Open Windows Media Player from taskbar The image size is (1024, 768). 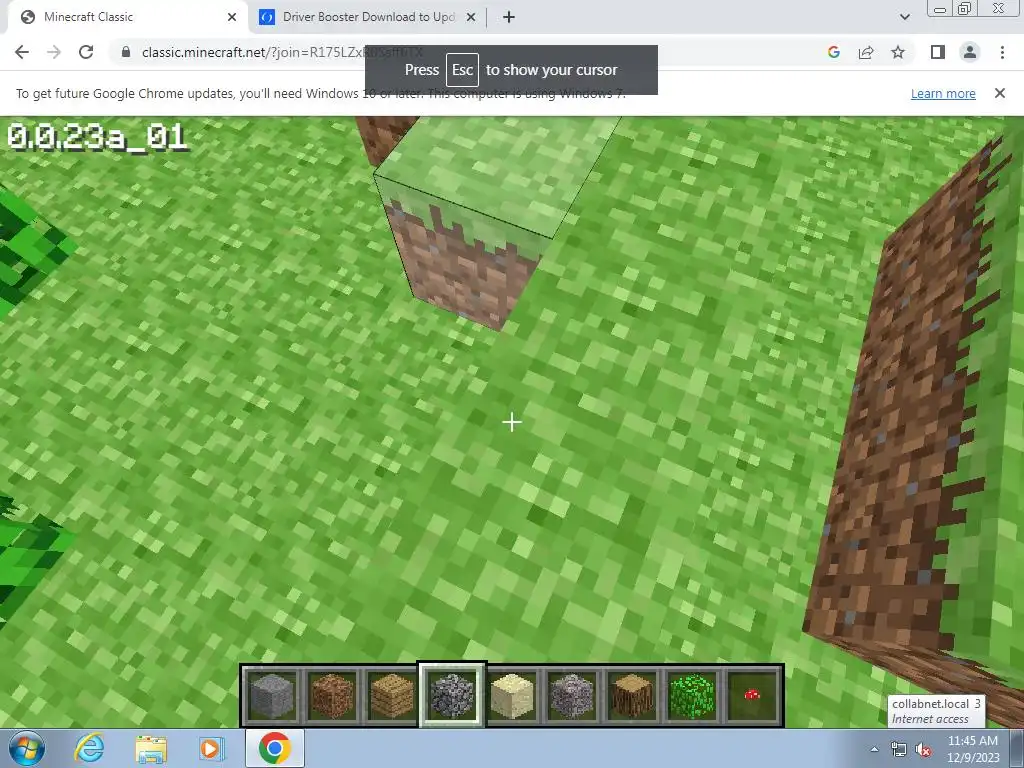(x=210, y=748)
